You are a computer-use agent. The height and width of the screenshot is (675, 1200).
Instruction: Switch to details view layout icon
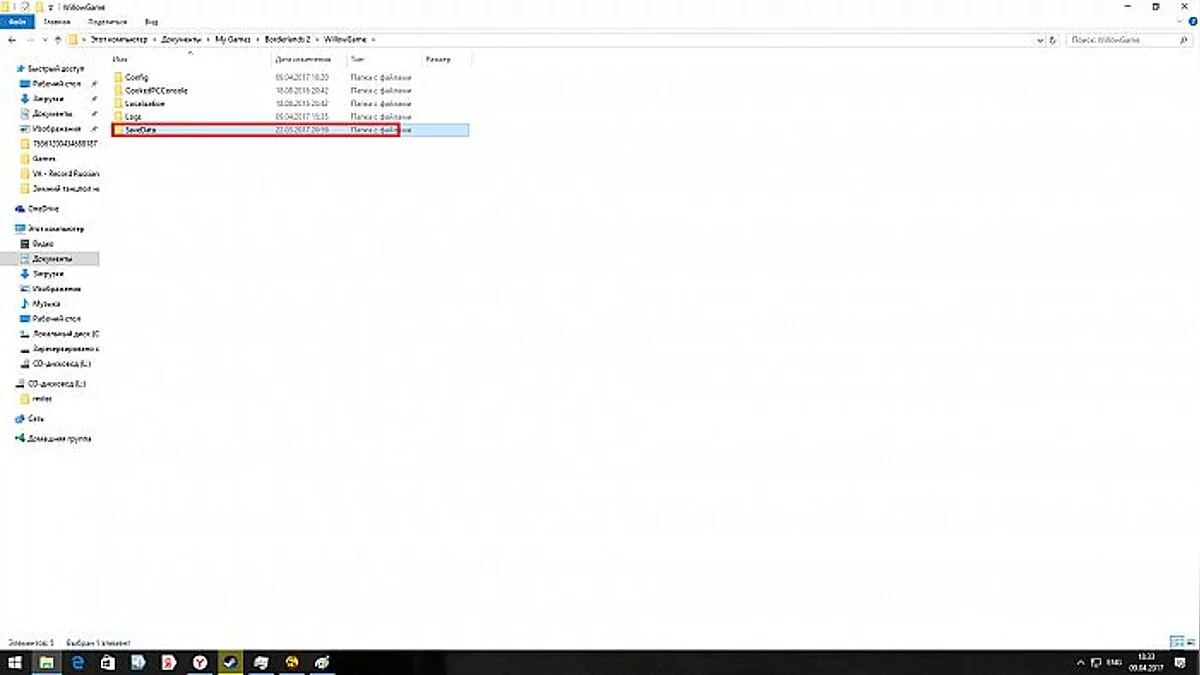(x=1176, y=641)
